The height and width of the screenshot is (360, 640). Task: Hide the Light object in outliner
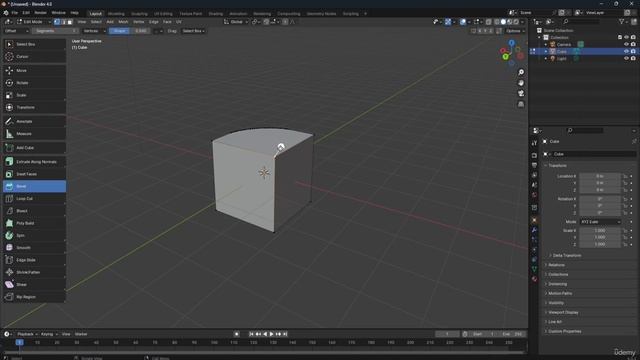(626, 58)
